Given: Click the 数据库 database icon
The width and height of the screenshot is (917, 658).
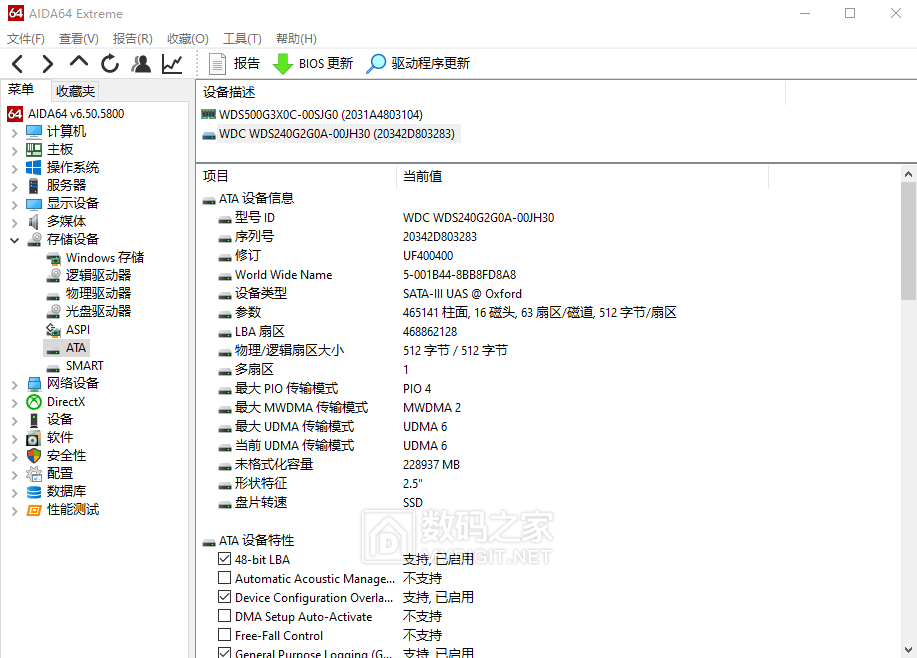Looking at the screenshot, I should click(34, 491).
